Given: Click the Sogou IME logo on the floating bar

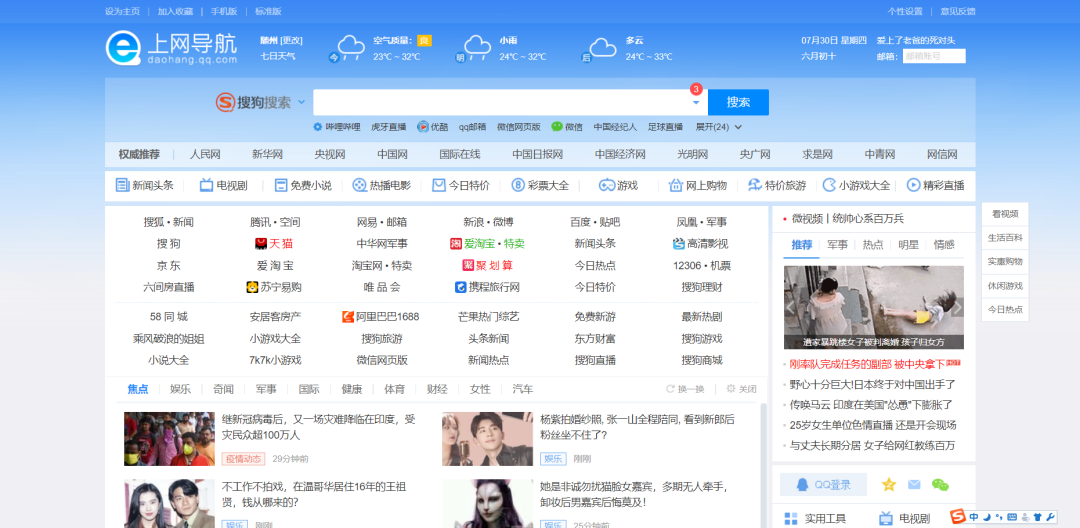Looking at the screenshot, I should (x=959, y=516).
